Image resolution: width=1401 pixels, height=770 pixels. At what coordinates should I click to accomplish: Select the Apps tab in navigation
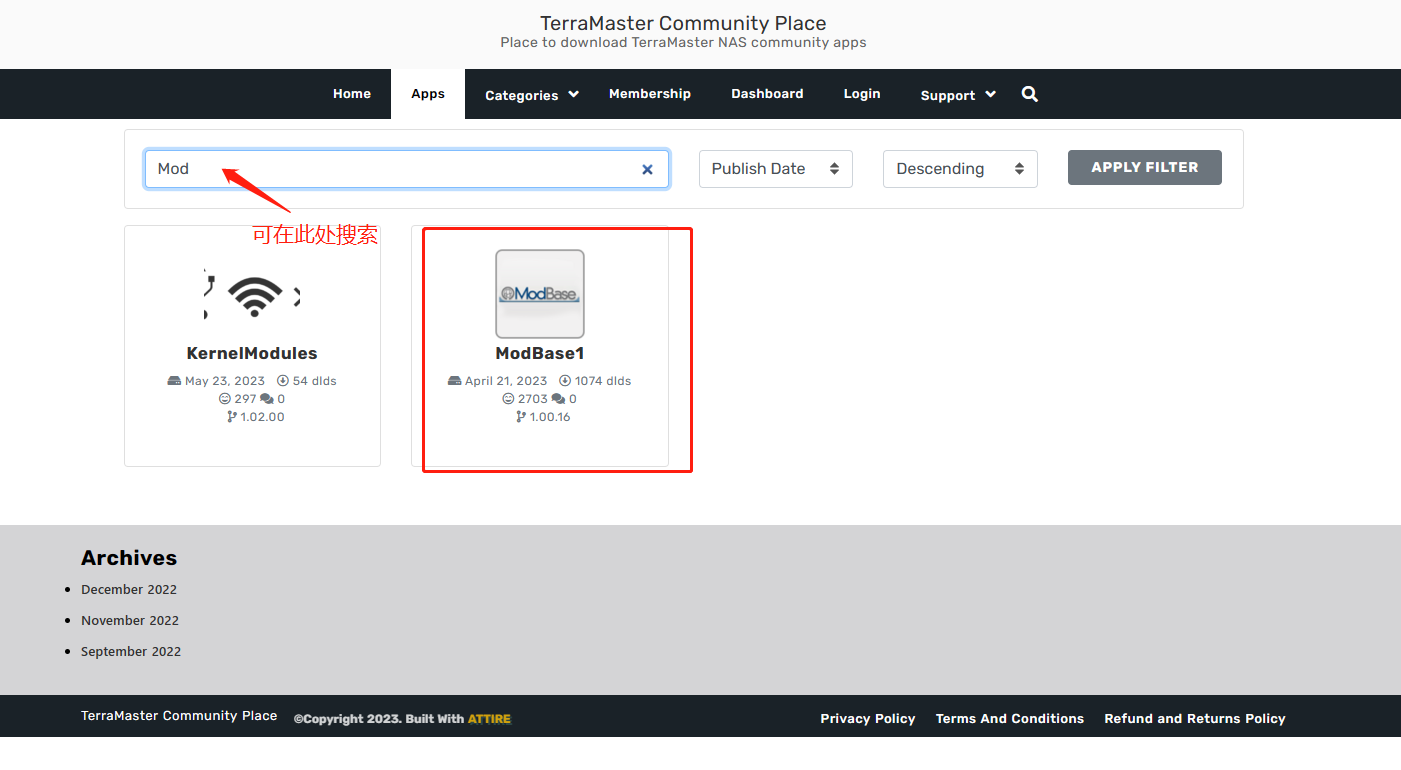pos(428,94)
